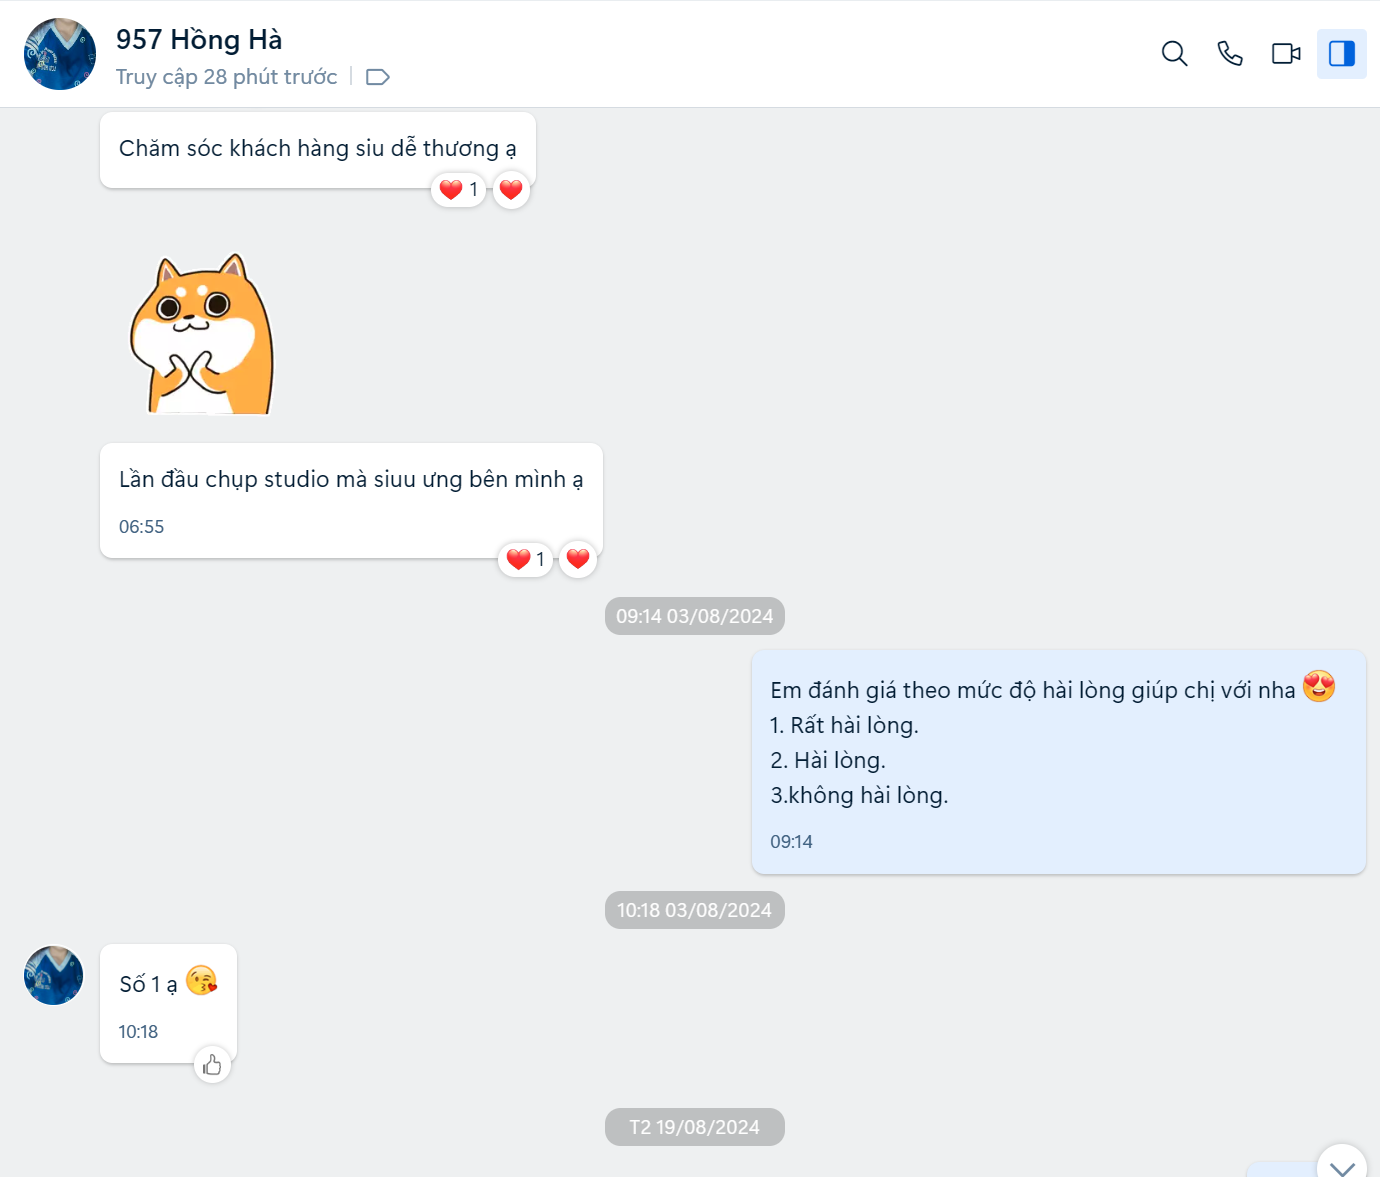Viewport: 1380px width, 1177px height.
Task: Add heart reaction to 'Chăm sóc khách hàng' message
Action: point(511,189)
